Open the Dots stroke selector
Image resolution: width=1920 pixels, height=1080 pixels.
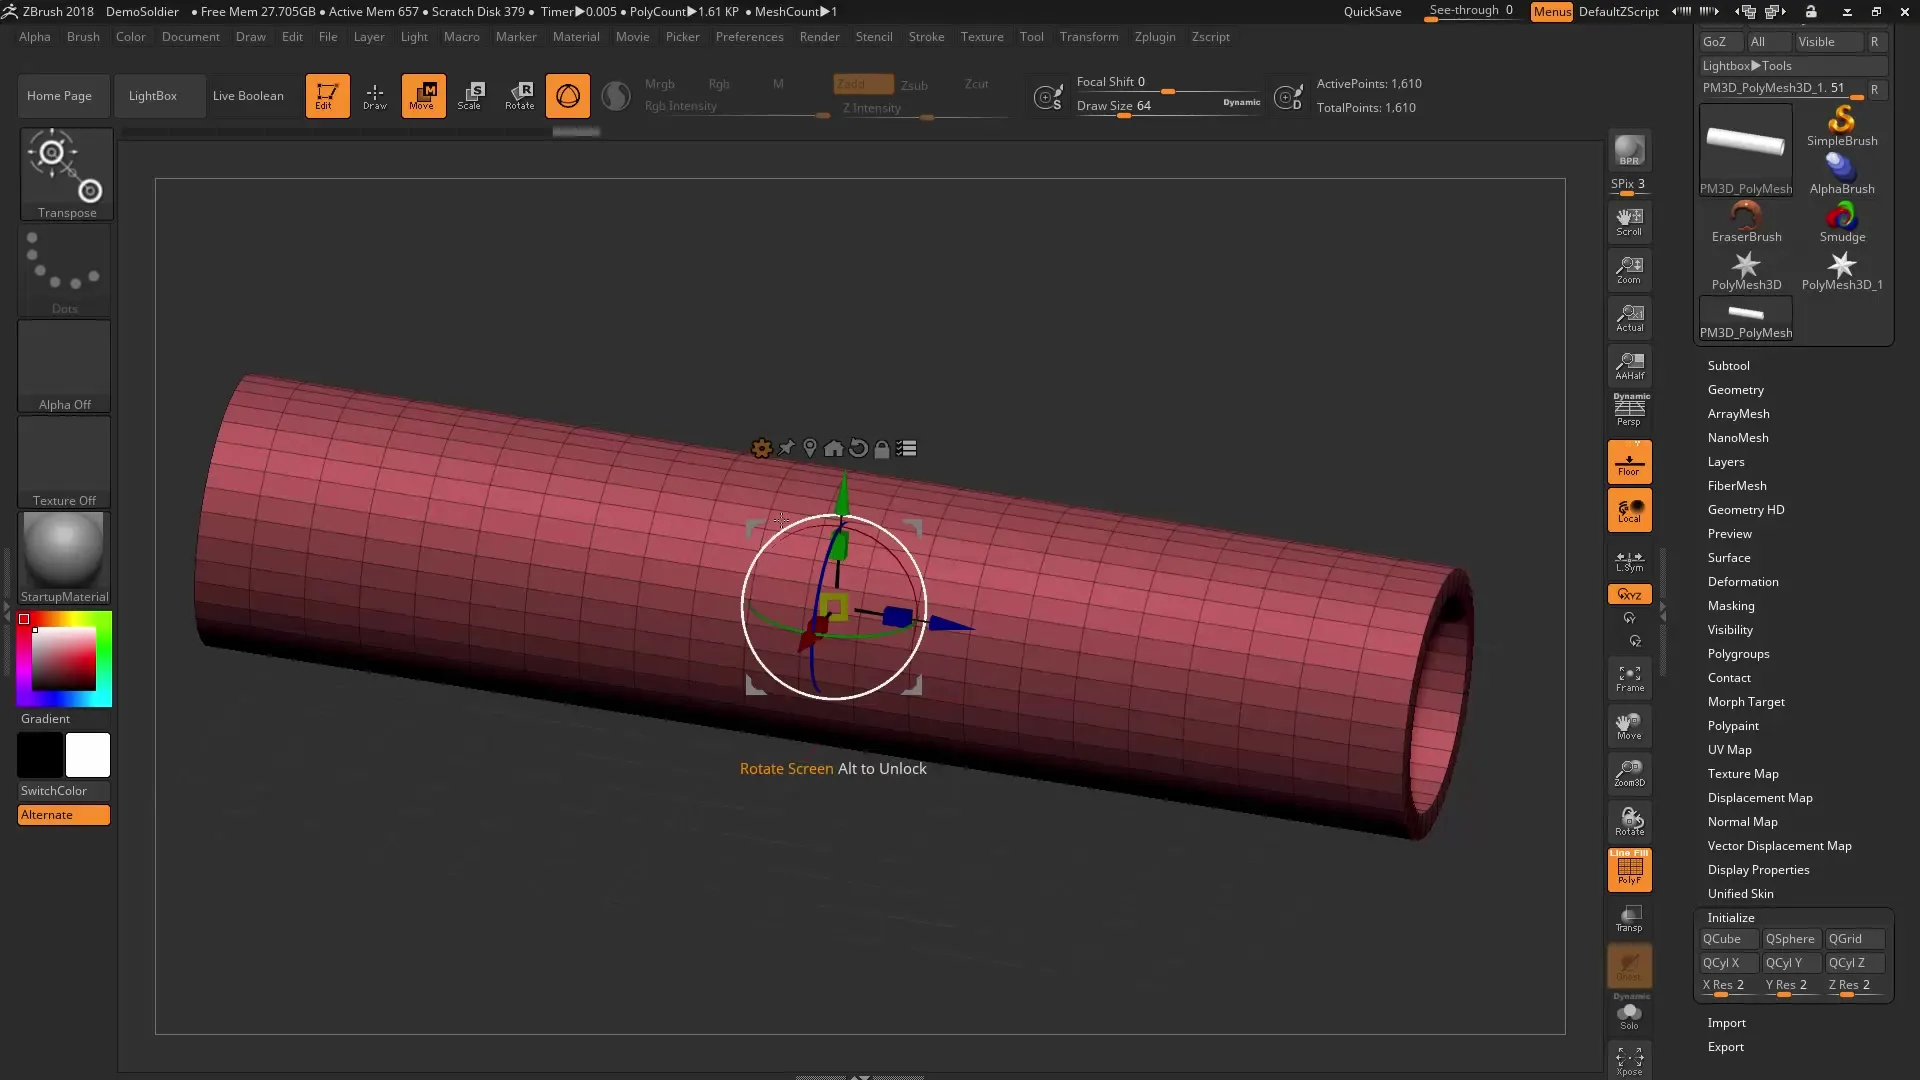coord(65,270)
